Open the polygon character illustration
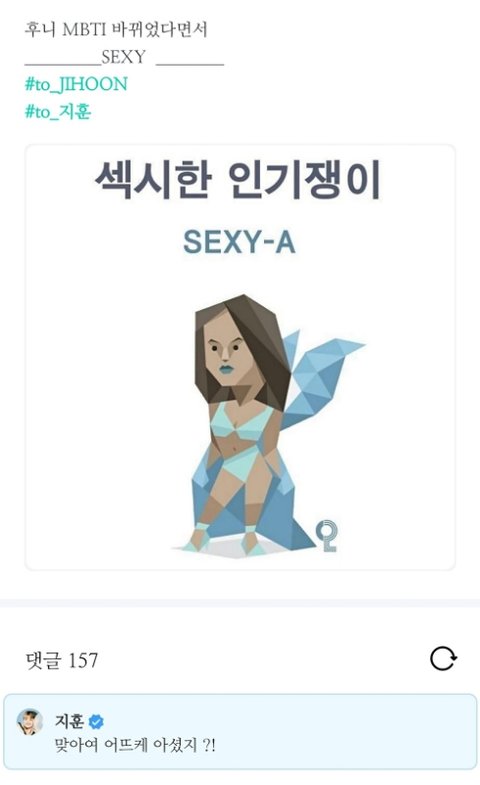Image resolution: width=480 pixels, height=785 pixels. pyautogui.click(x=269, y=425)
